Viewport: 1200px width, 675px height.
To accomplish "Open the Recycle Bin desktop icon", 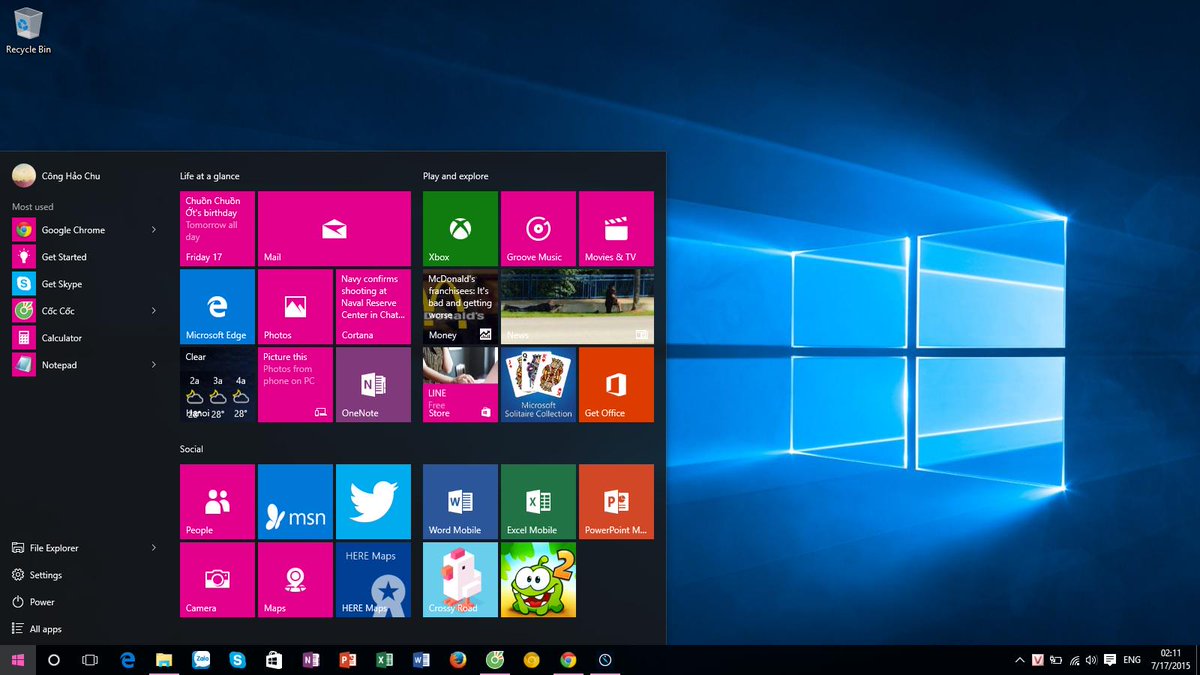I will pos(28,30).
